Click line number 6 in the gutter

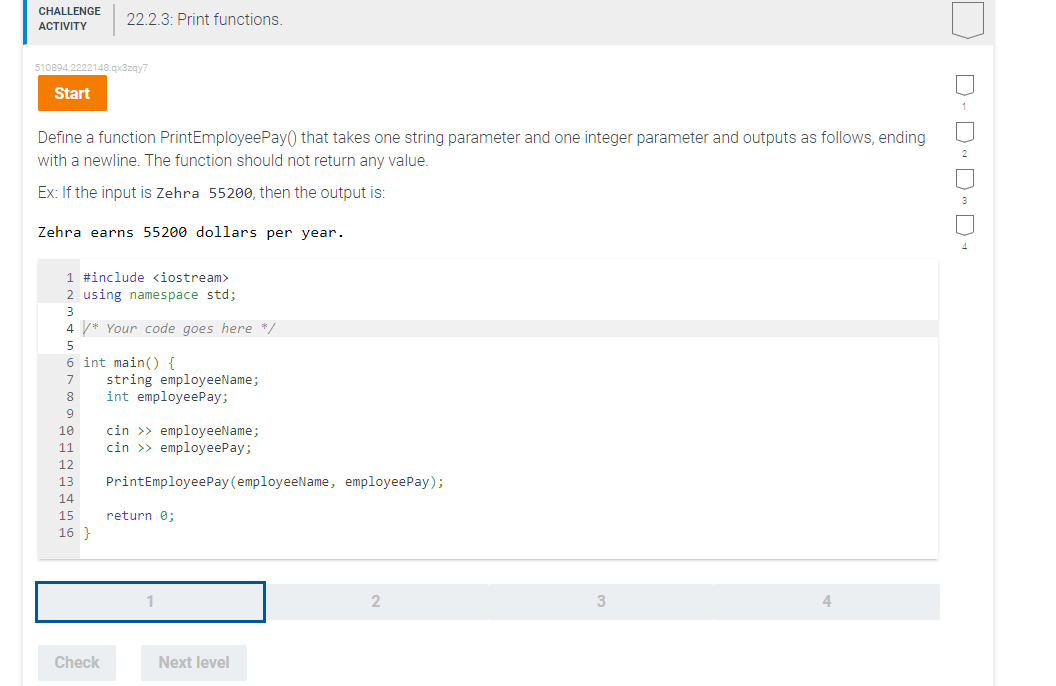(70, 362)
